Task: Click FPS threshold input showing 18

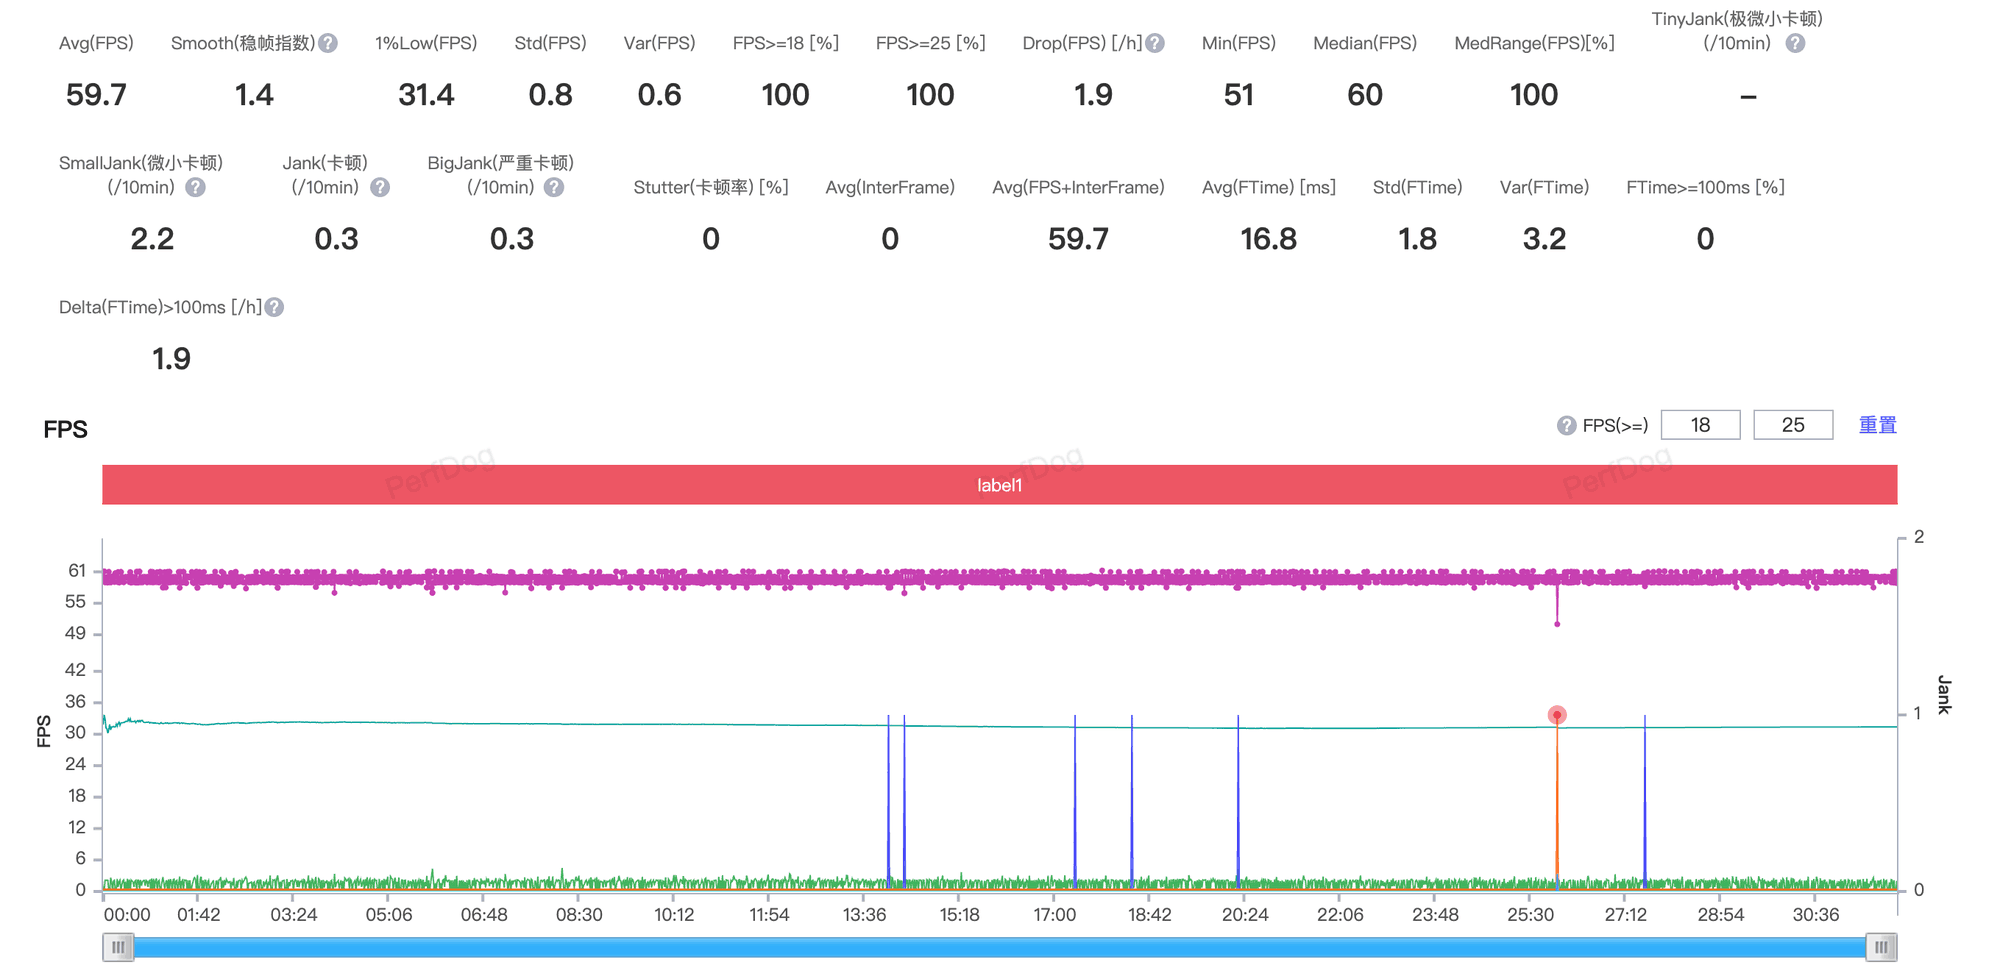Action: pyautogui.click(x=1700, y=425)
